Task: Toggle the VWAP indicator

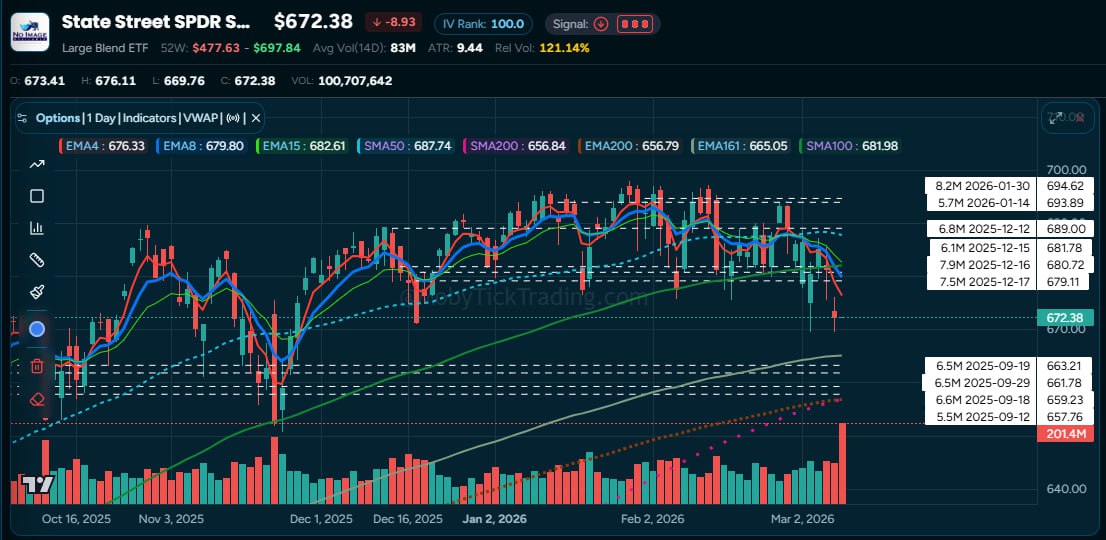Action: click(202, 118)
